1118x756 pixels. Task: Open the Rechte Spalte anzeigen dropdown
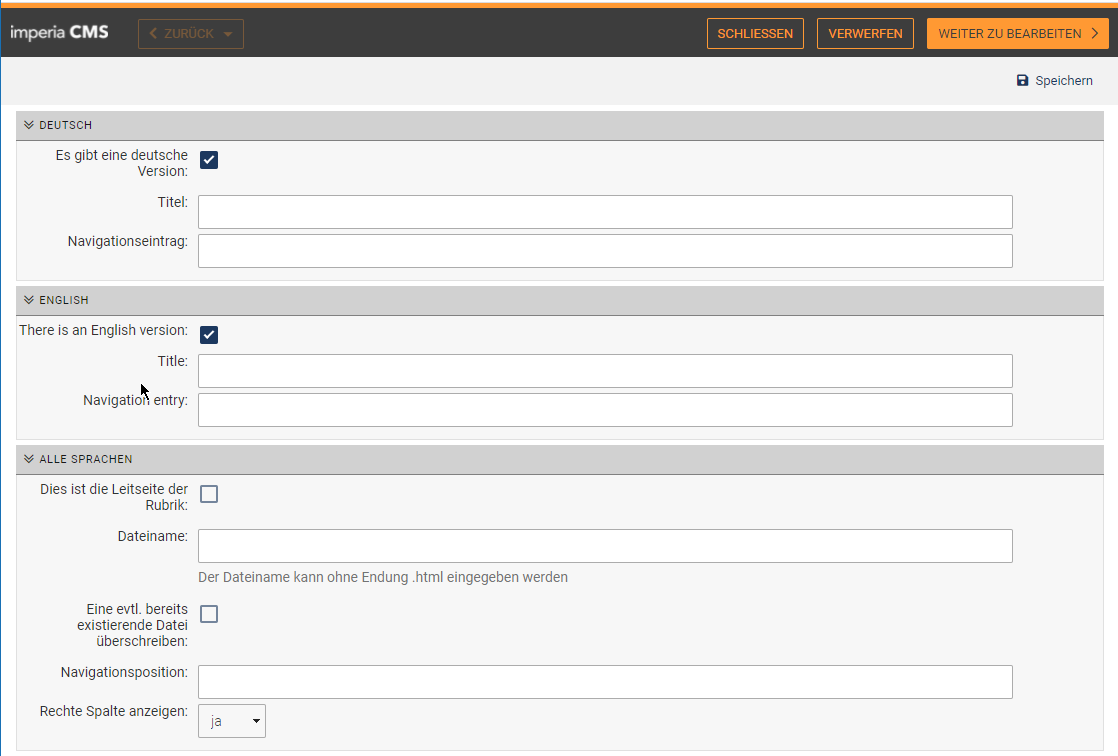(x=232, y=721)
